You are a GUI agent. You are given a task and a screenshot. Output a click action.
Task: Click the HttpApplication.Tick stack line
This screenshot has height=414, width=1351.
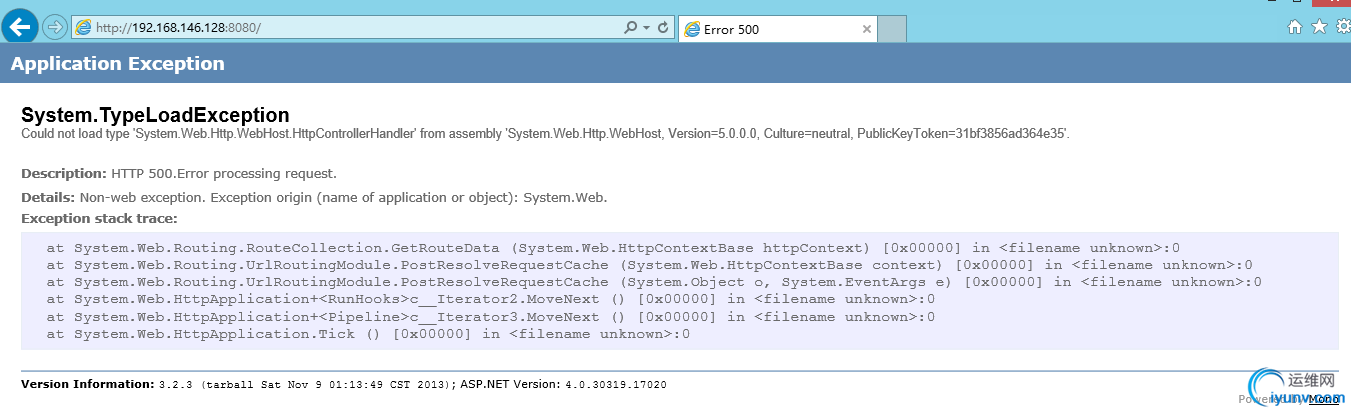pos(368,334)
